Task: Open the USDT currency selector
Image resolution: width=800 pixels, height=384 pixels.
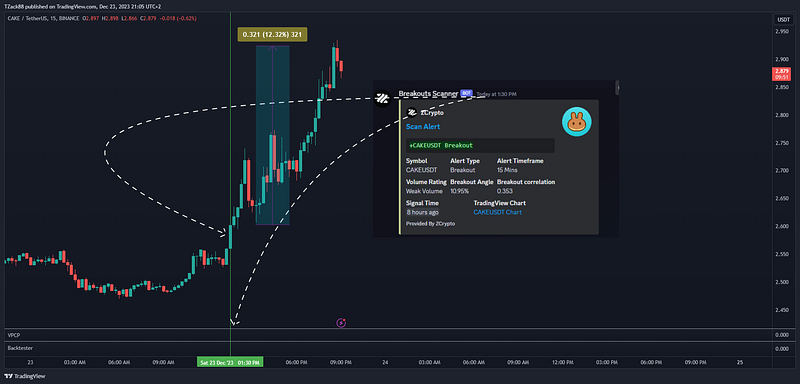Action: tap(783, 20)
